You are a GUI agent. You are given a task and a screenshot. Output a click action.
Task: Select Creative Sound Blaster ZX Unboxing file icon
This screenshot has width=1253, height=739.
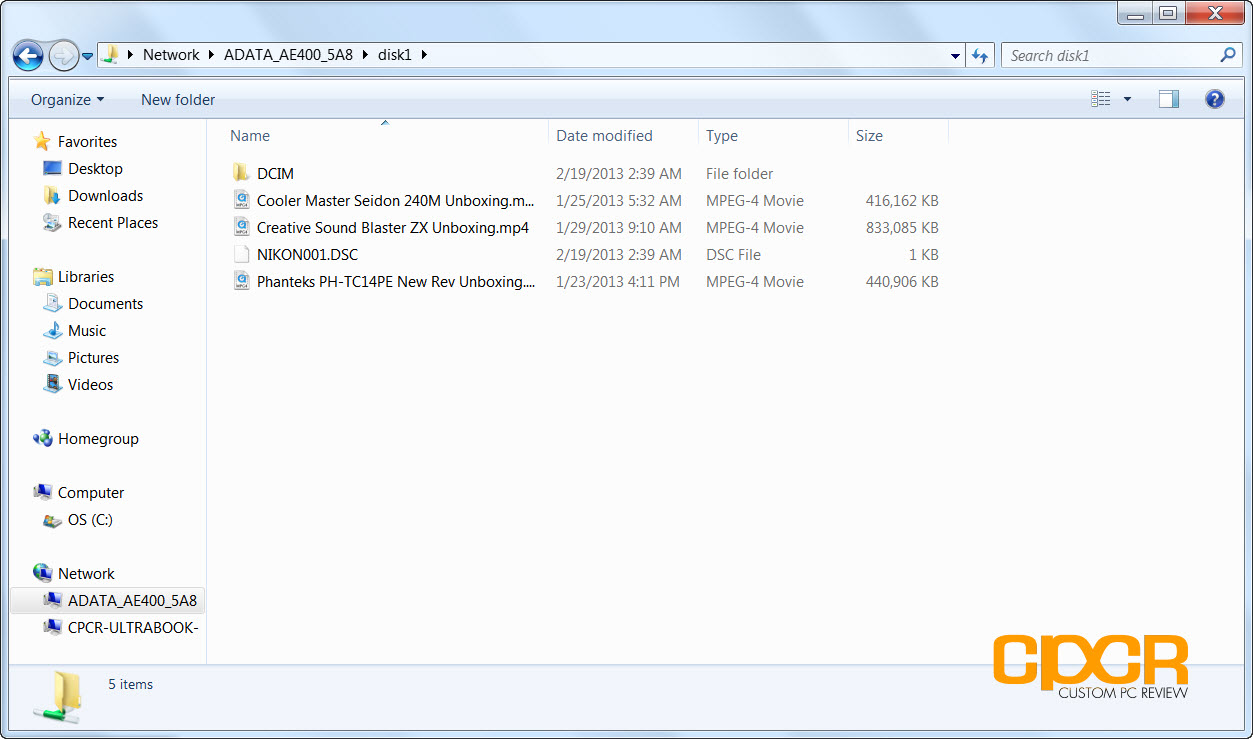point(241,227)
